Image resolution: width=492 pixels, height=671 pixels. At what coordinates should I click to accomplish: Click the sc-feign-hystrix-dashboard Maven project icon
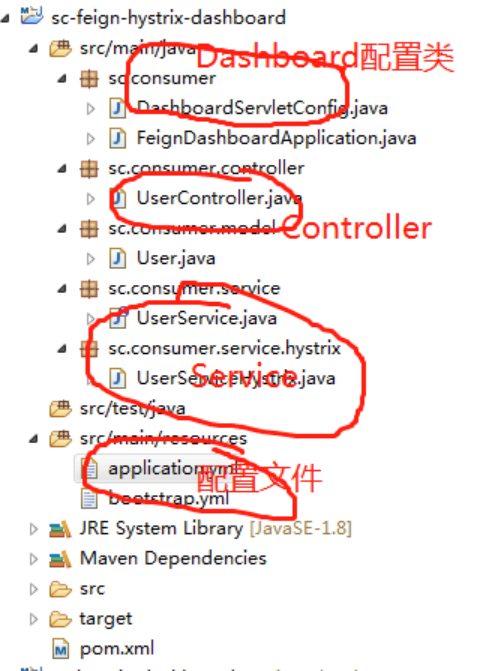coord(32,15)
